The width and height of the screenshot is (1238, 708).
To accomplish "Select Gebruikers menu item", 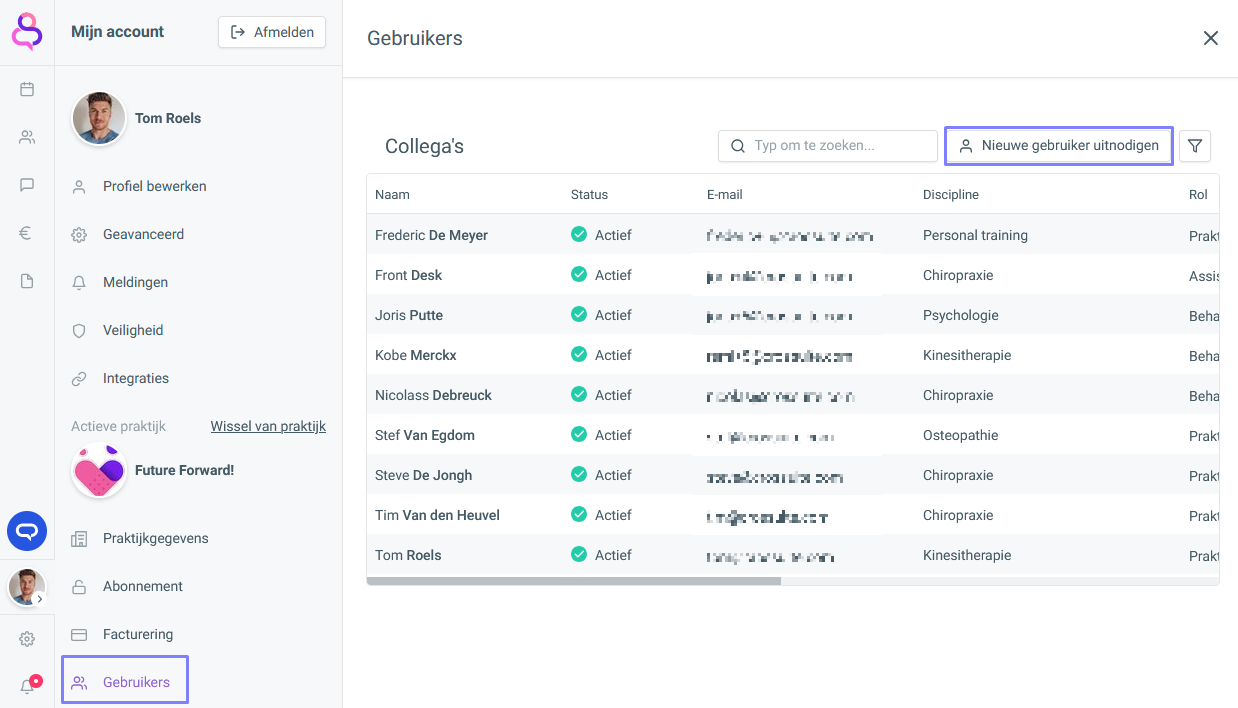I will (125, 682).
